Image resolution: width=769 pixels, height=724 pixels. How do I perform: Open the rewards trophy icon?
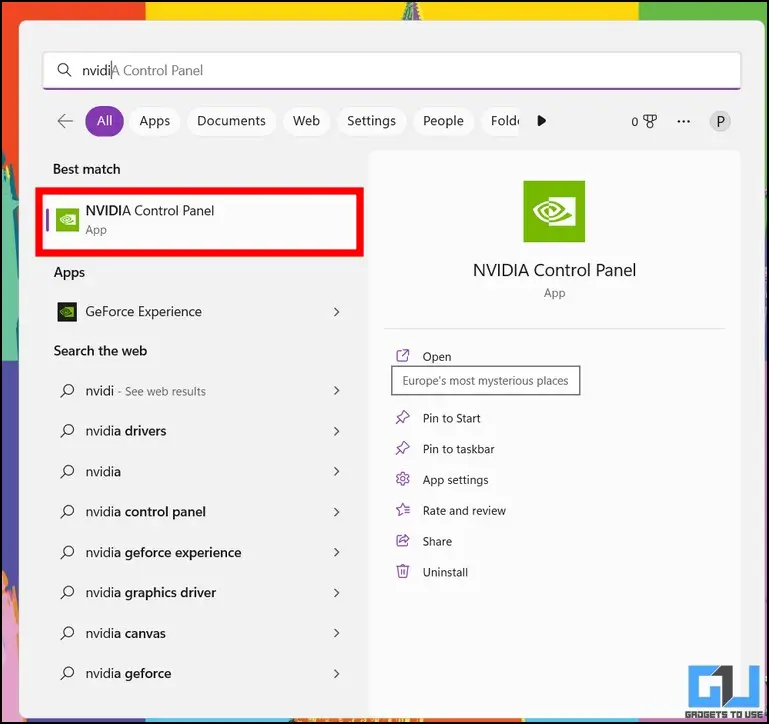pyautogui.click(x=650, y=121)
